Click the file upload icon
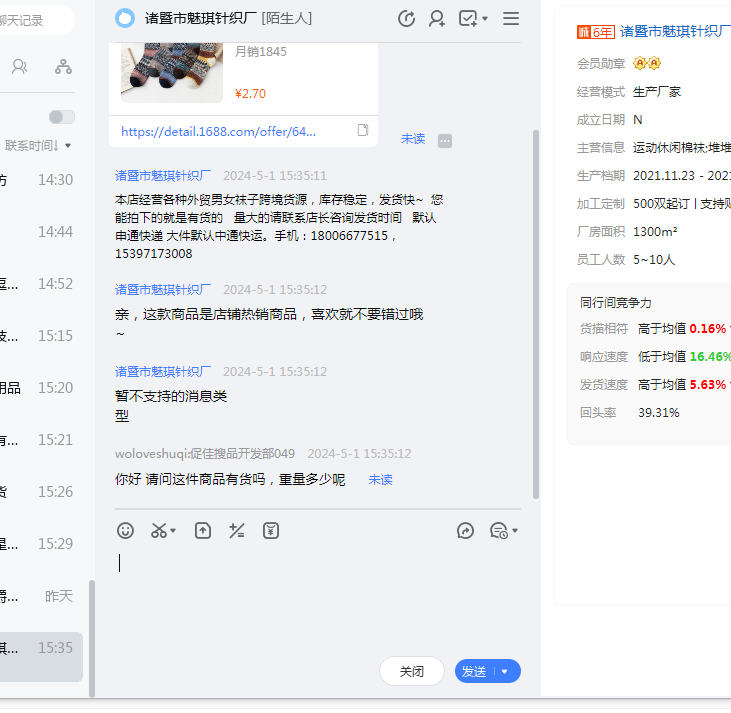The width and height of the screenshot is (731, 713). coord(203,531)
